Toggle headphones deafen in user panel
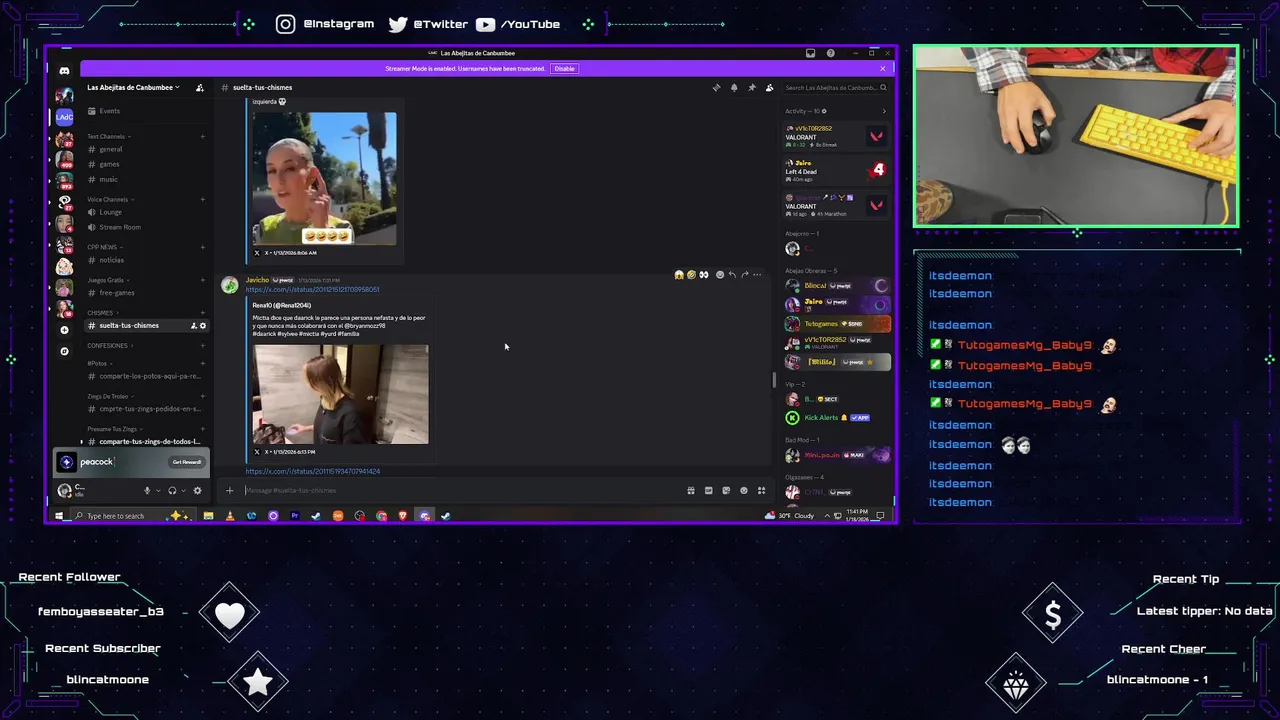Viewport: 1280px width, 720px height. tap(172, 490)
